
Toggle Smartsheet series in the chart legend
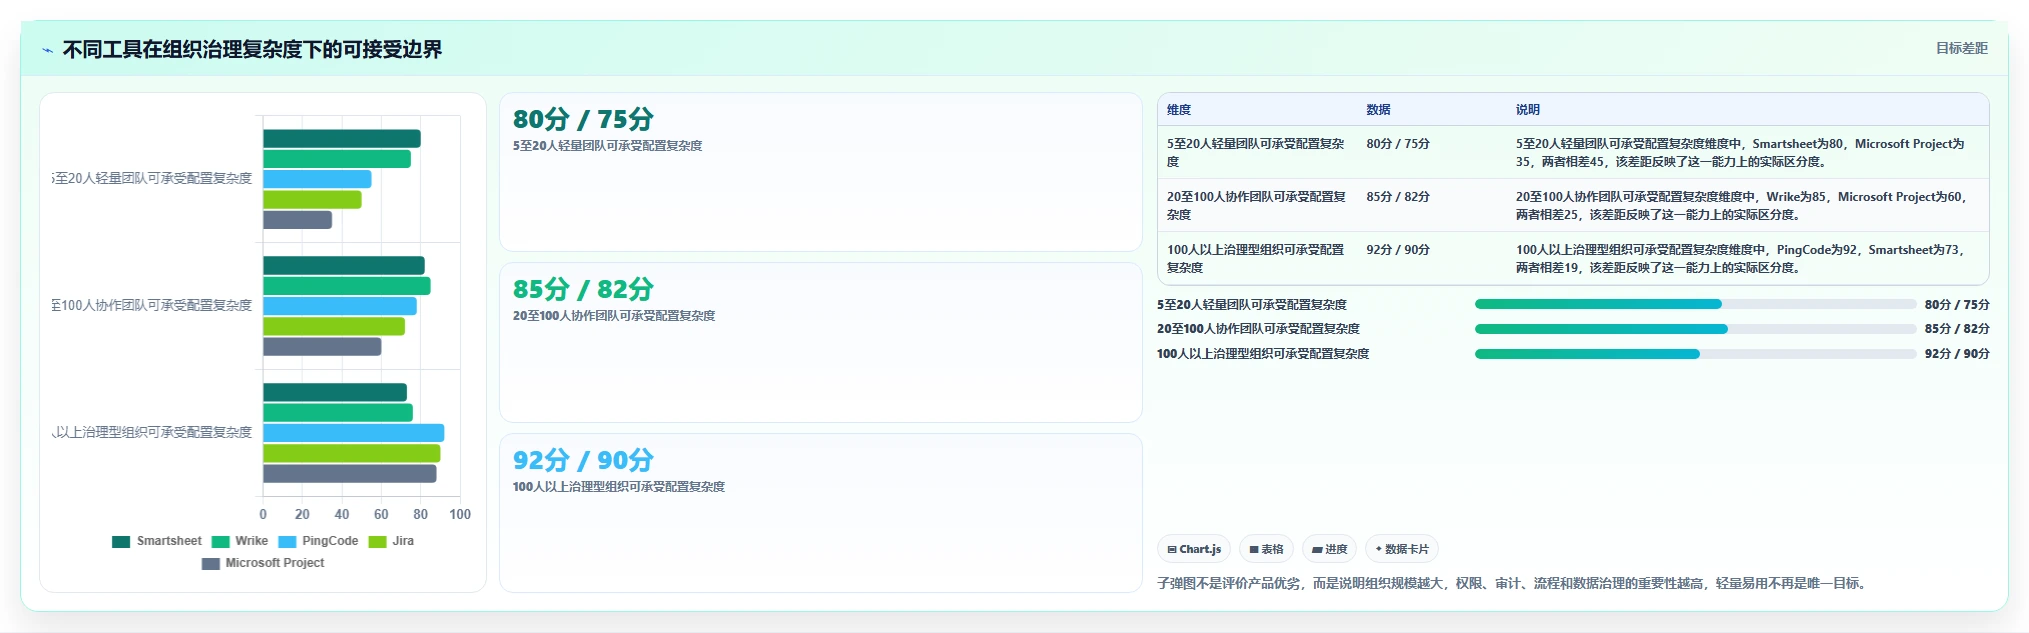[157, 541]
